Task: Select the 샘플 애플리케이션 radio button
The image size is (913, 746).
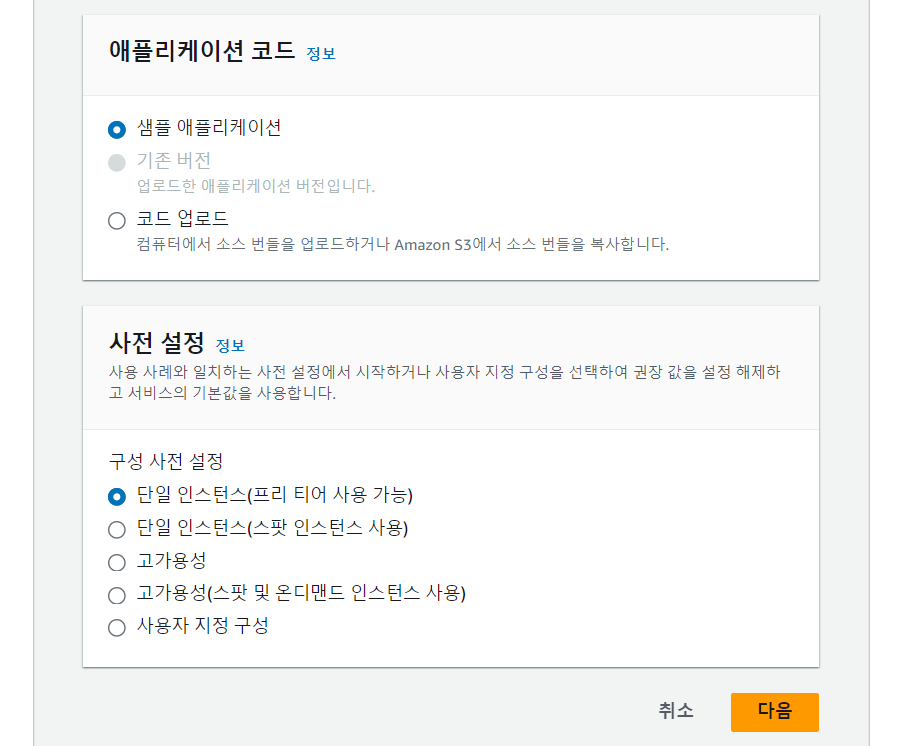Action: pyautogui.click(x=117, y=129)
